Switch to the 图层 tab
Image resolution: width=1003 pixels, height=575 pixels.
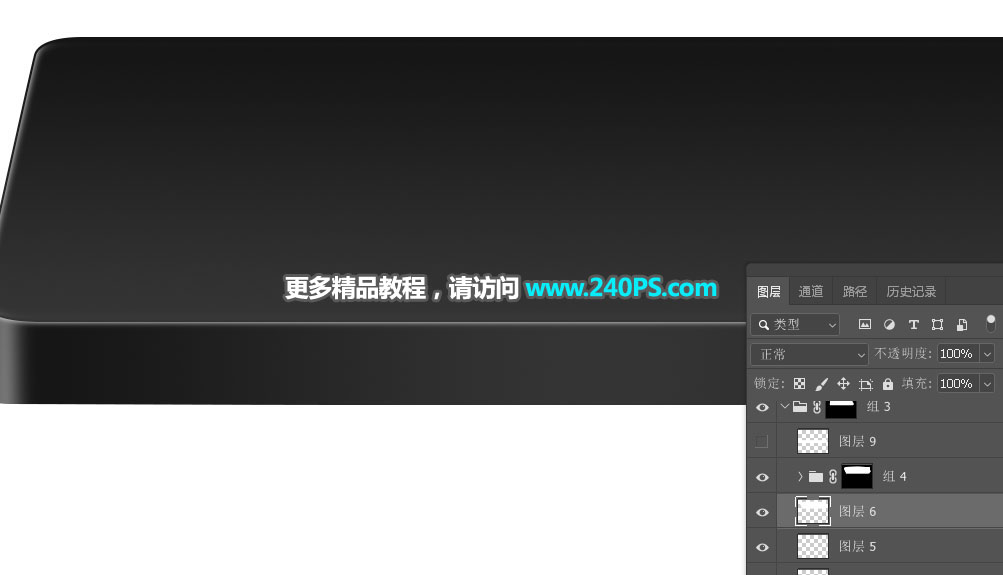point(768,292)
